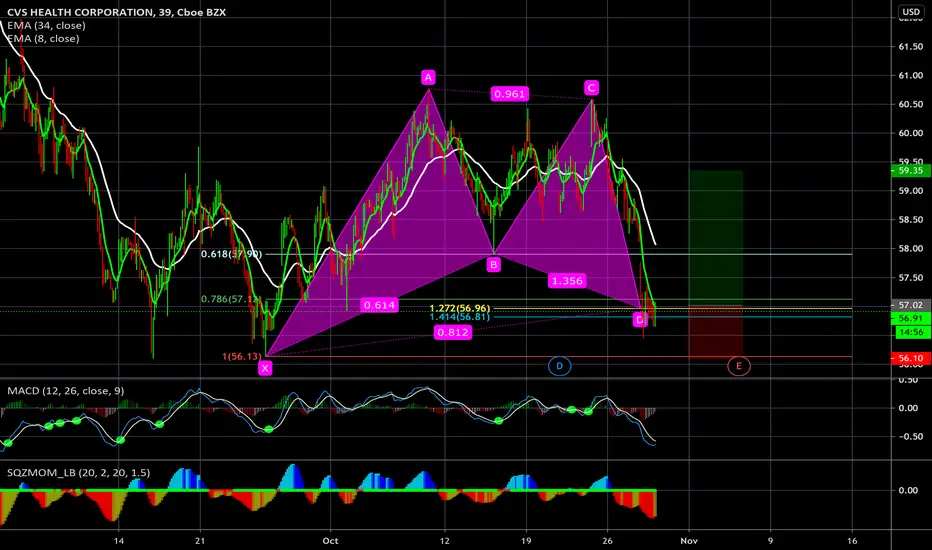
Task: Click the 14 date on time axis
Action: click(119, 540)
